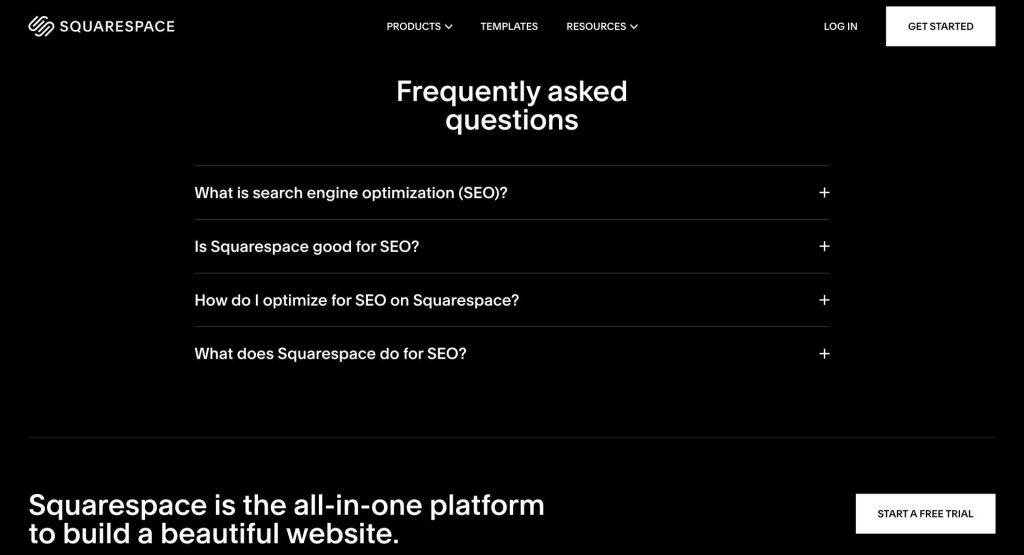The image size is (1024, 555).
Task: Click the Log In link
Action: (840, 26)
